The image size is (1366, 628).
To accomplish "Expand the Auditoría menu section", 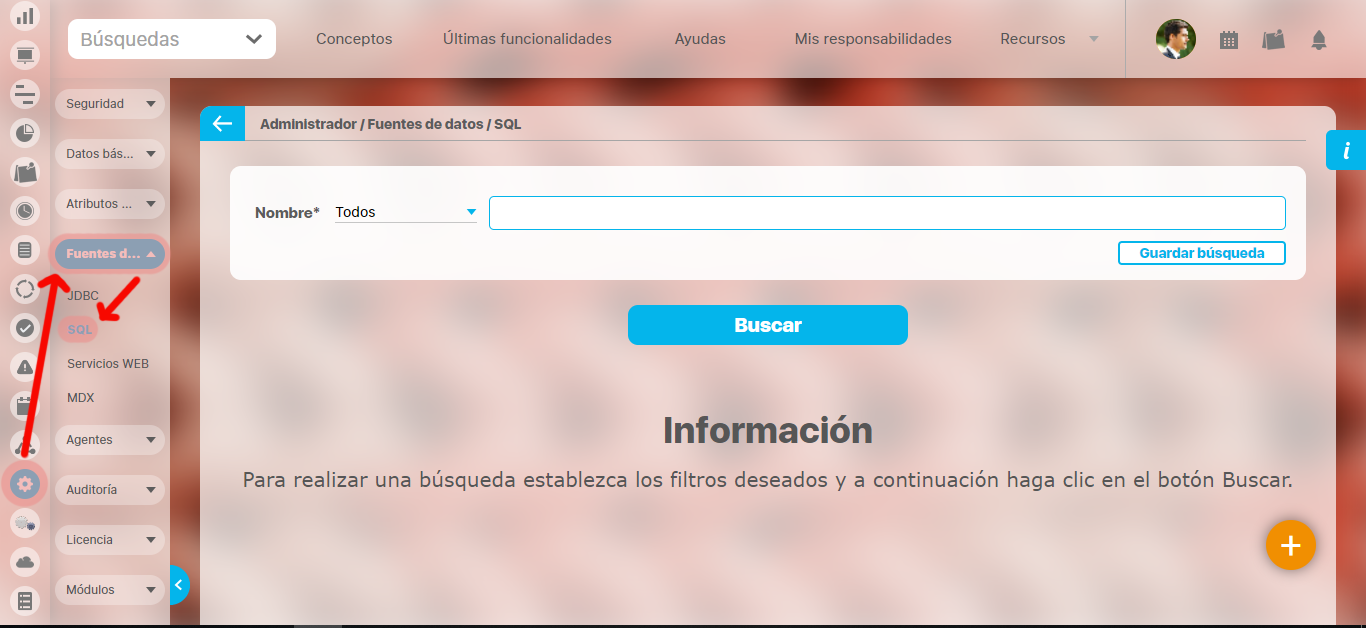I will (x=109, y=490).
